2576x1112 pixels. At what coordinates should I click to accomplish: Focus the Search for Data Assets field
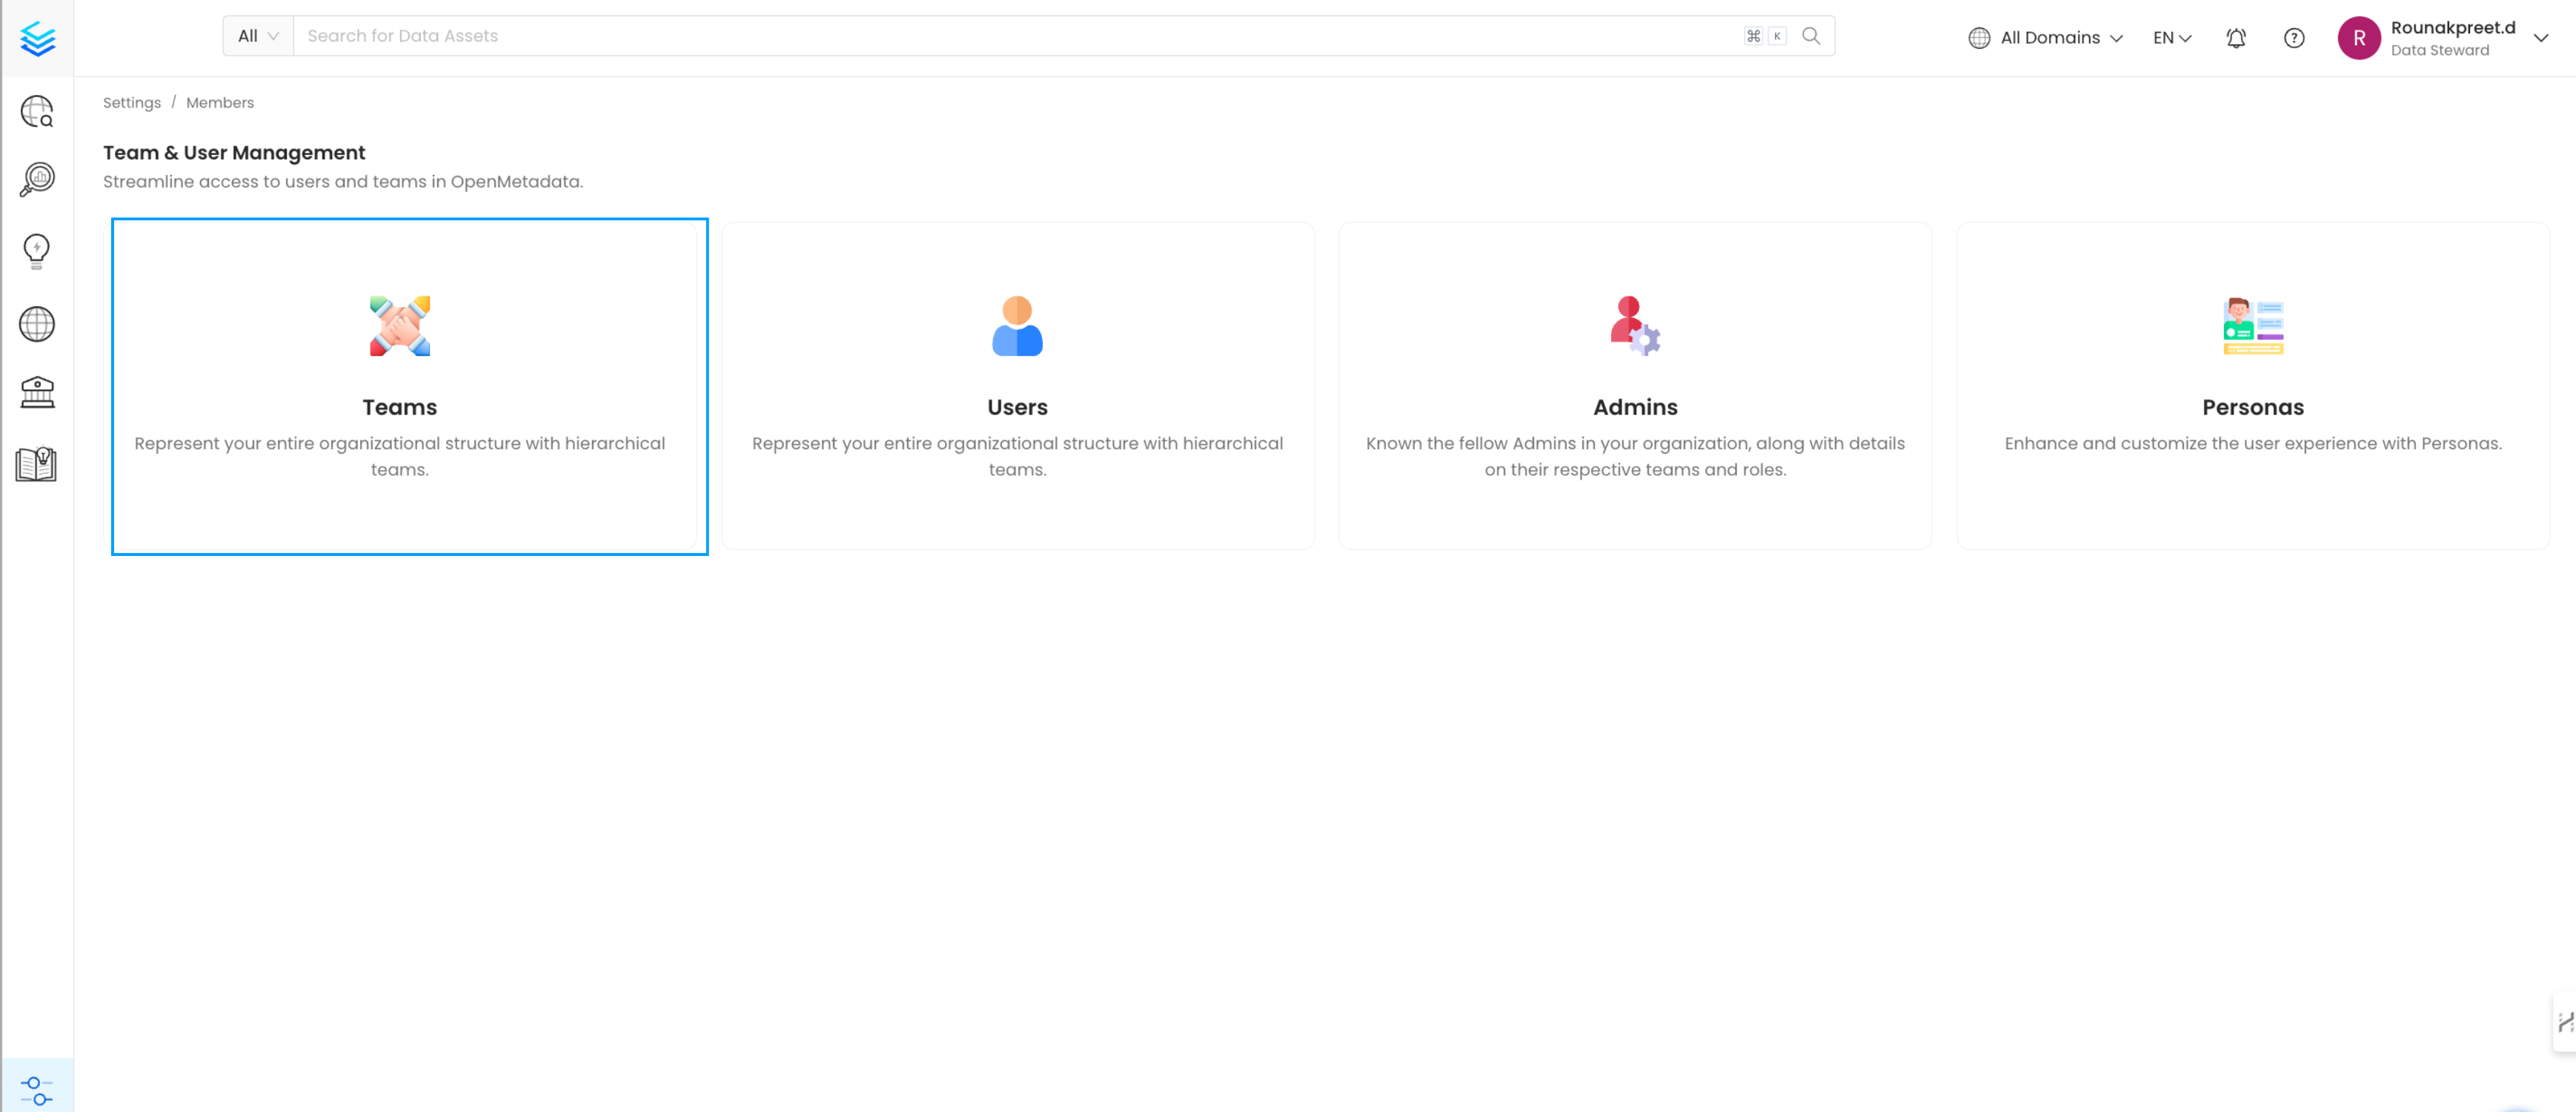point(1000,36)
